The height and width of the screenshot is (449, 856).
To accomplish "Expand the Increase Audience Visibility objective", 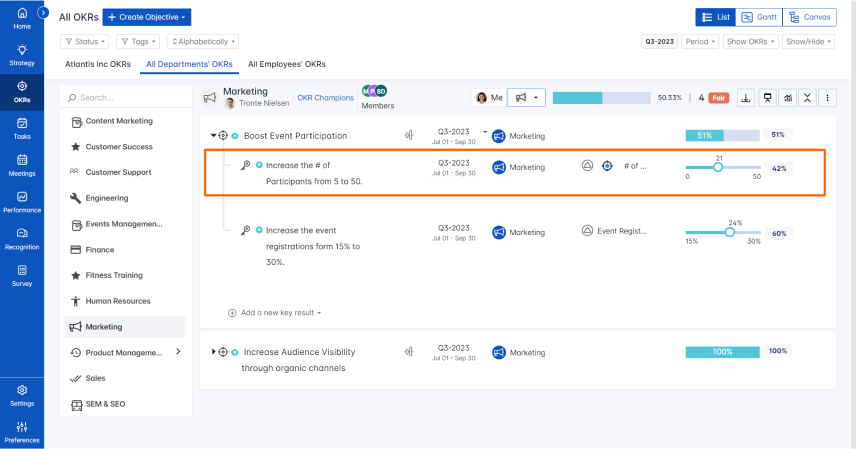I will [213, 352].
